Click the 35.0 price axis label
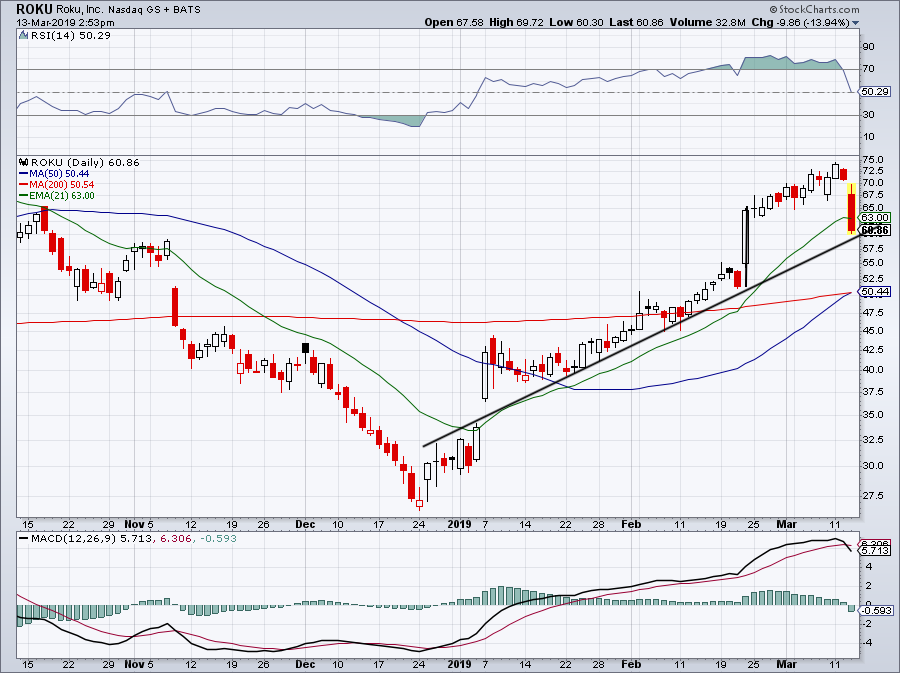900x673 pixels. [872, 414]
